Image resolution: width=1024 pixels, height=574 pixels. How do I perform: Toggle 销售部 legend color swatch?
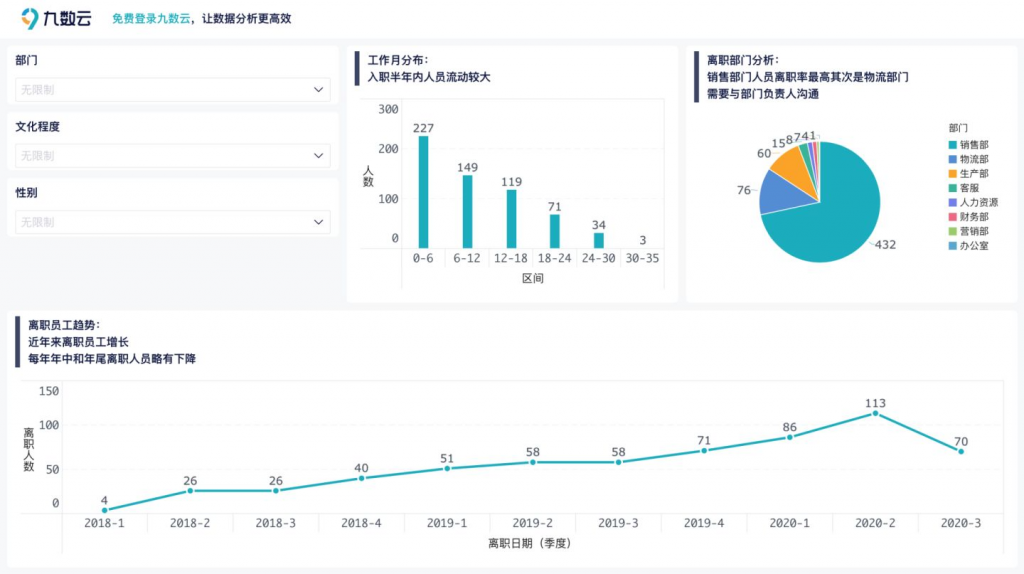pyautogui.click(x=952, y=145)
